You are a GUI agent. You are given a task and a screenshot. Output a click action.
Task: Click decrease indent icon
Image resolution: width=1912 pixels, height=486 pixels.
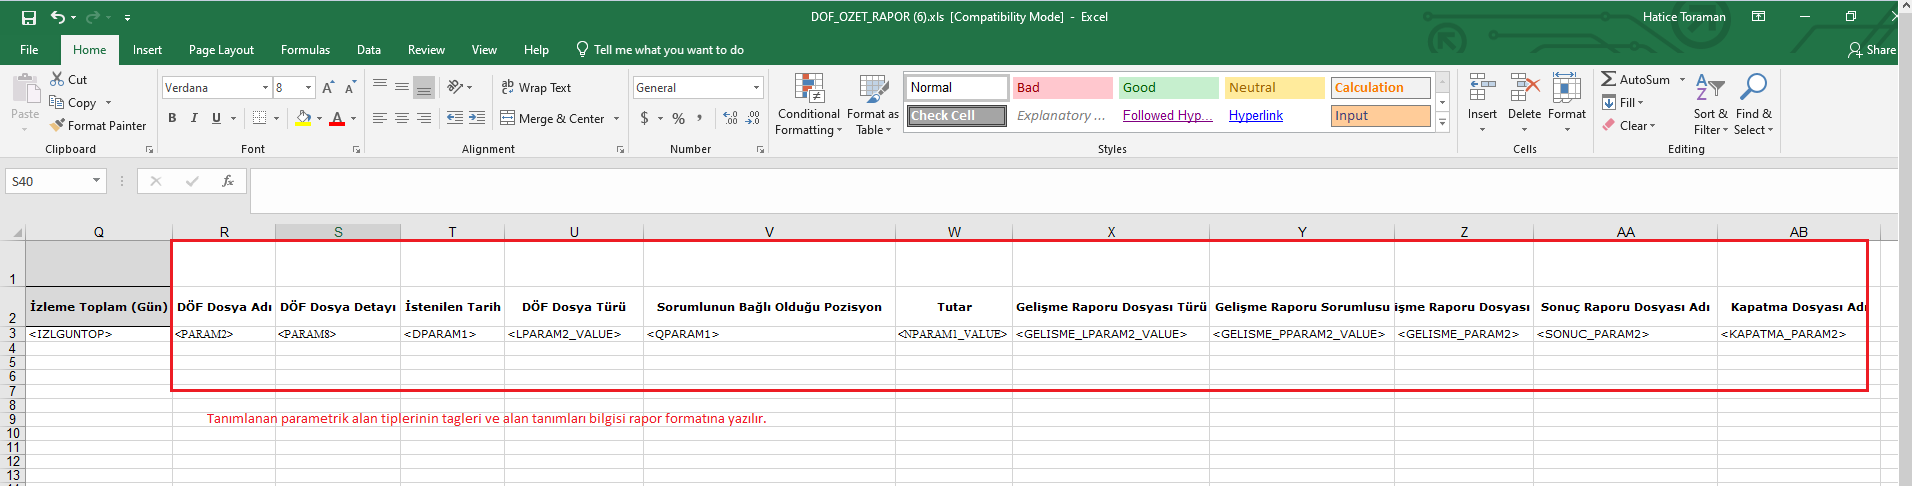tap(455, 118)
